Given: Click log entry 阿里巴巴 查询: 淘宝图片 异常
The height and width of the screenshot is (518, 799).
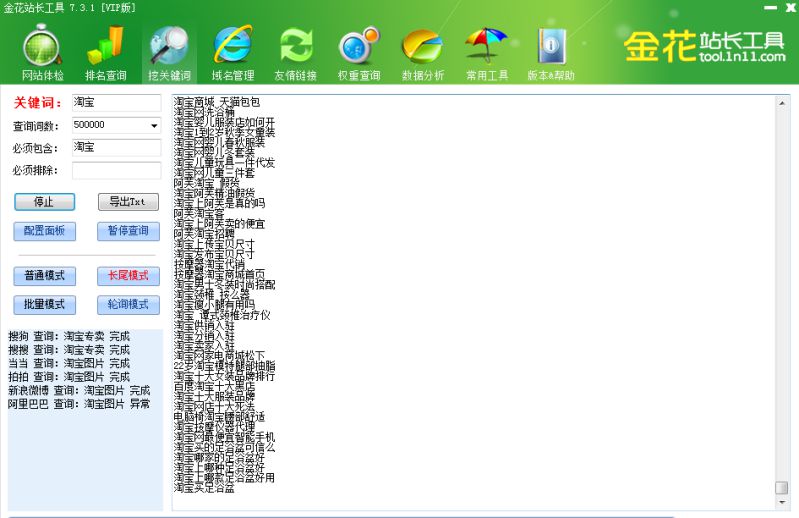Looking at the screenshot, I should point(79,404).
